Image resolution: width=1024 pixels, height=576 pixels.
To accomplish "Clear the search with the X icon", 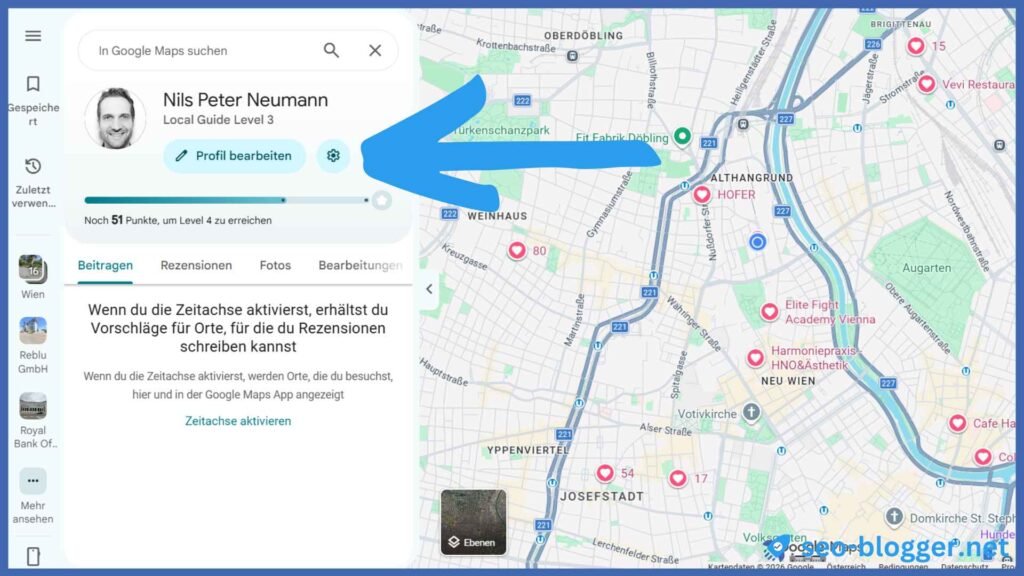I will point(375,50).
